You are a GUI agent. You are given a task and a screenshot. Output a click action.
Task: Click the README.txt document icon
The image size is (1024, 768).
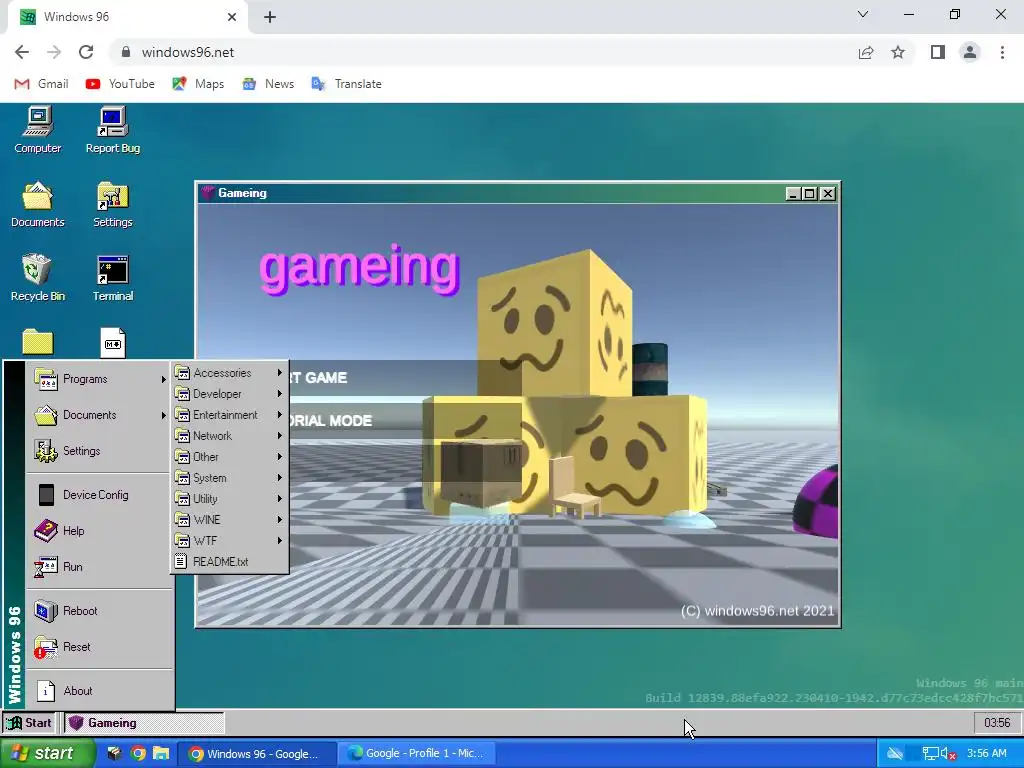182,562
